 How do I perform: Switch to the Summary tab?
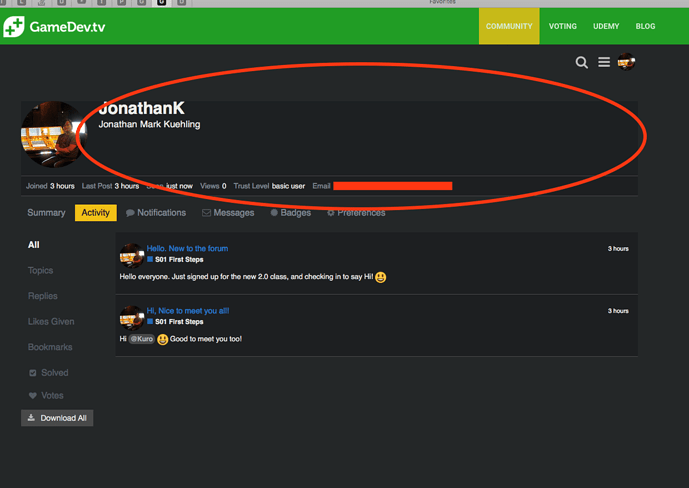pyautogui.click(x=46, y=213)
